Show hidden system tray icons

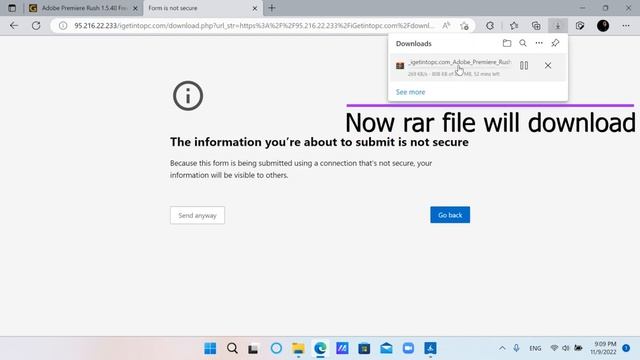[502, 348]
